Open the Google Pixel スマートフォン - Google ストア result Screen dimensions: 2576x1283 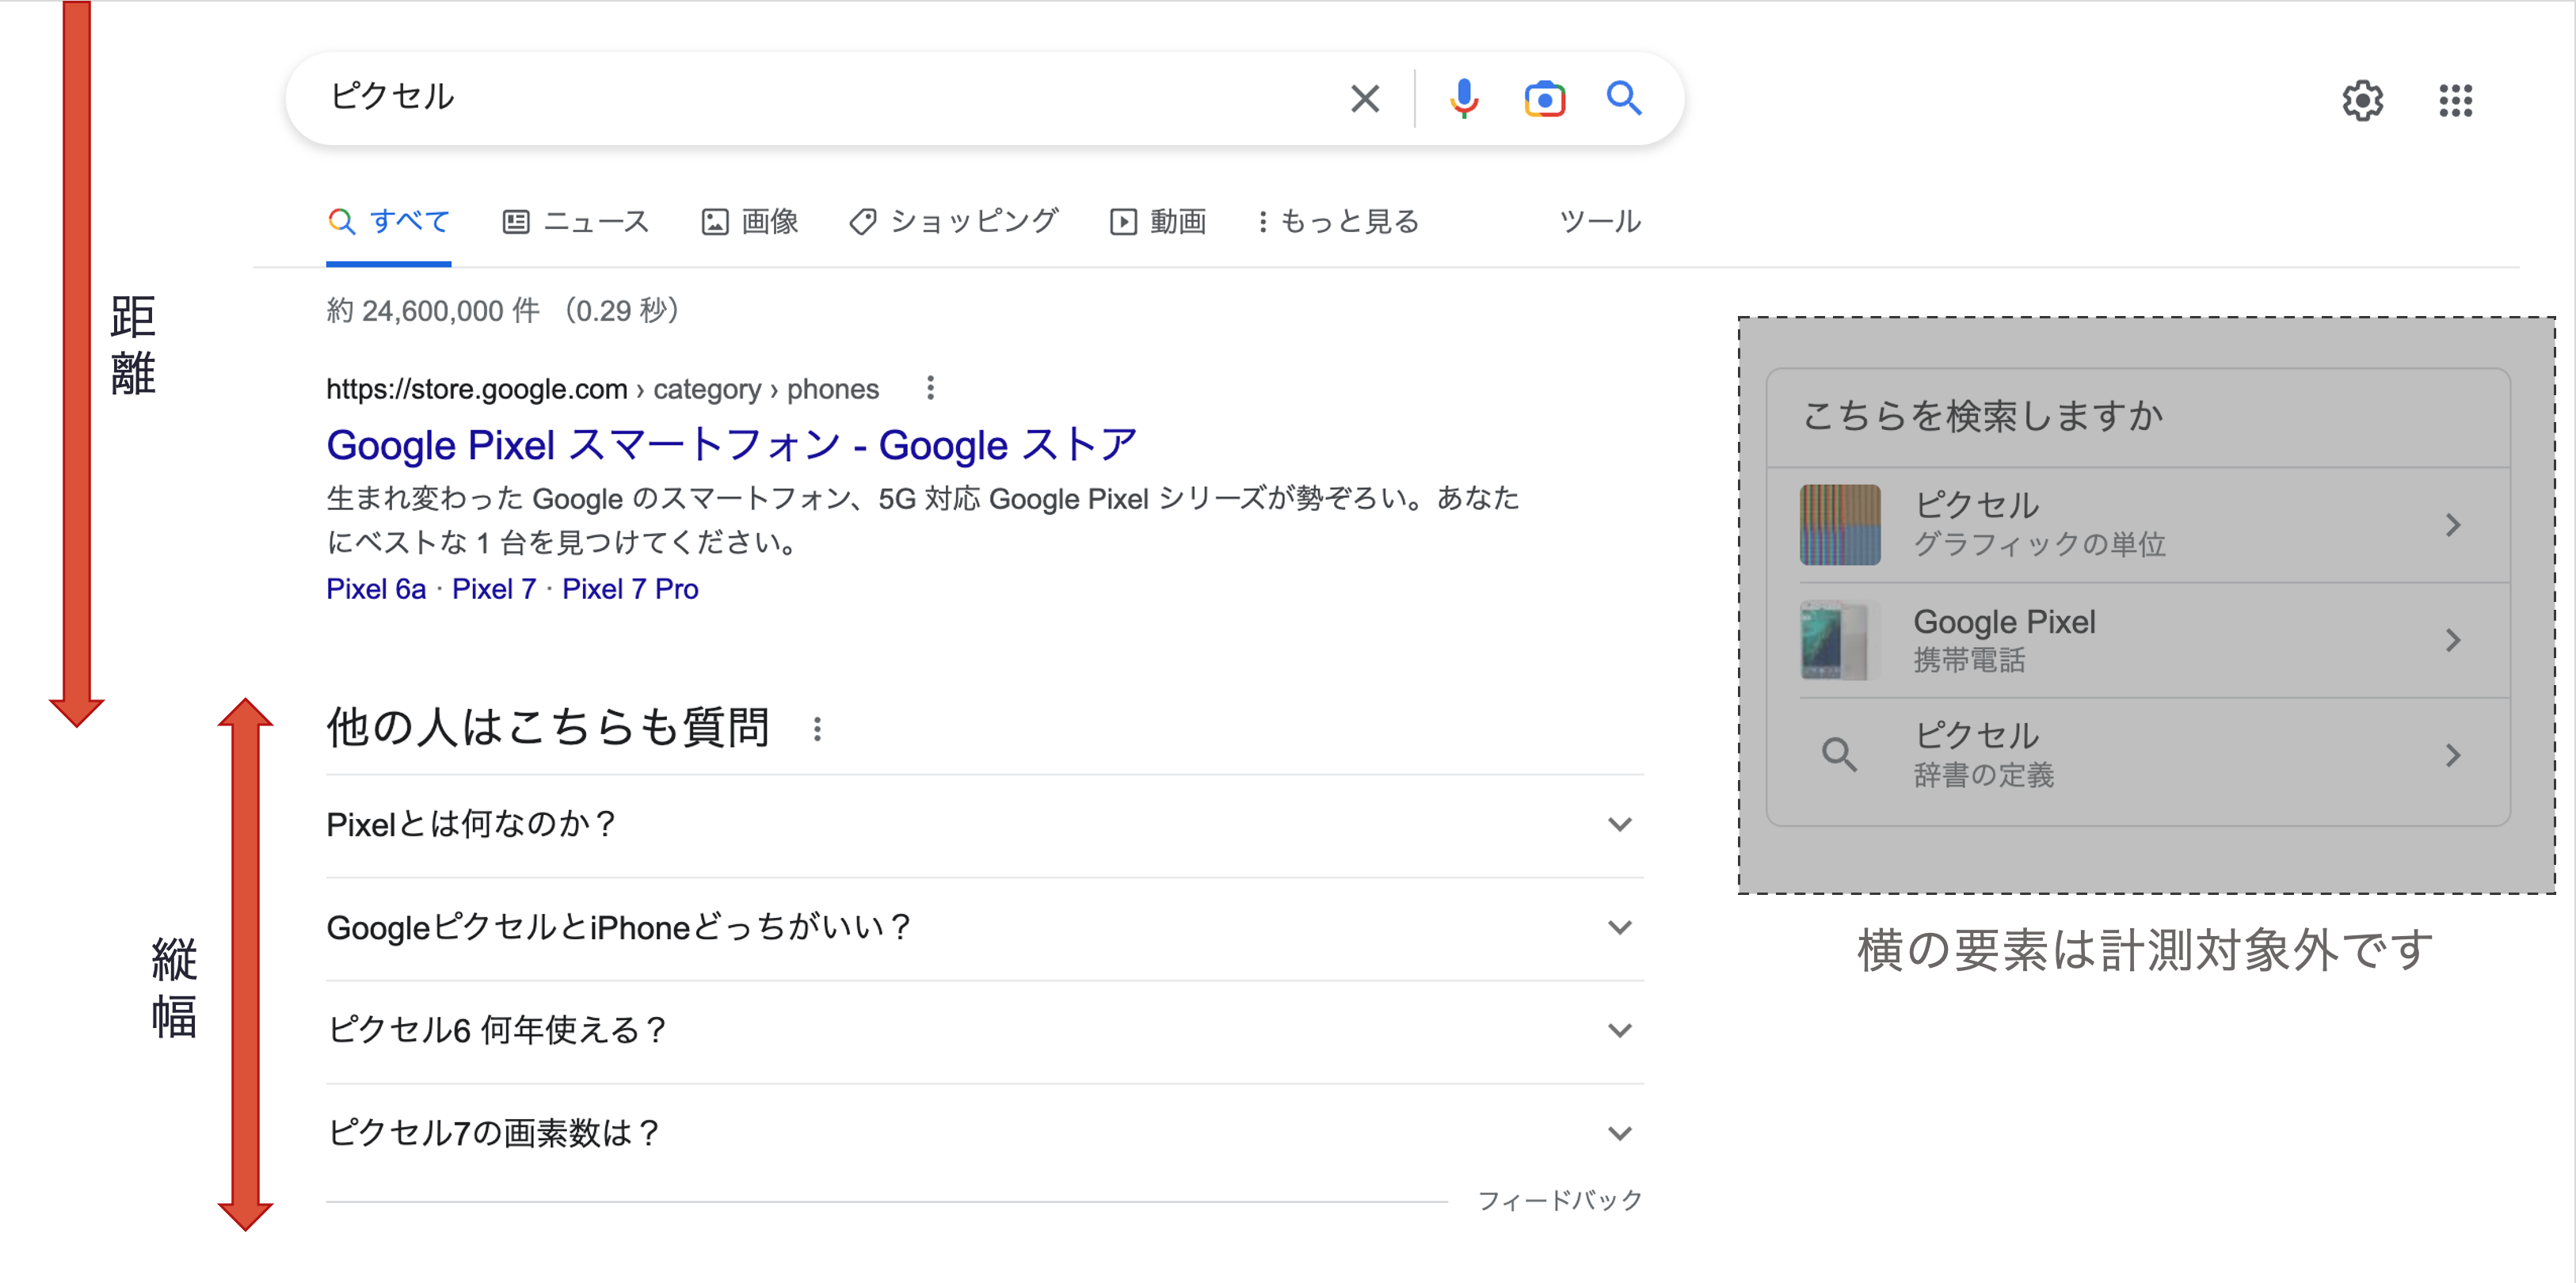[x=732, y=445]
